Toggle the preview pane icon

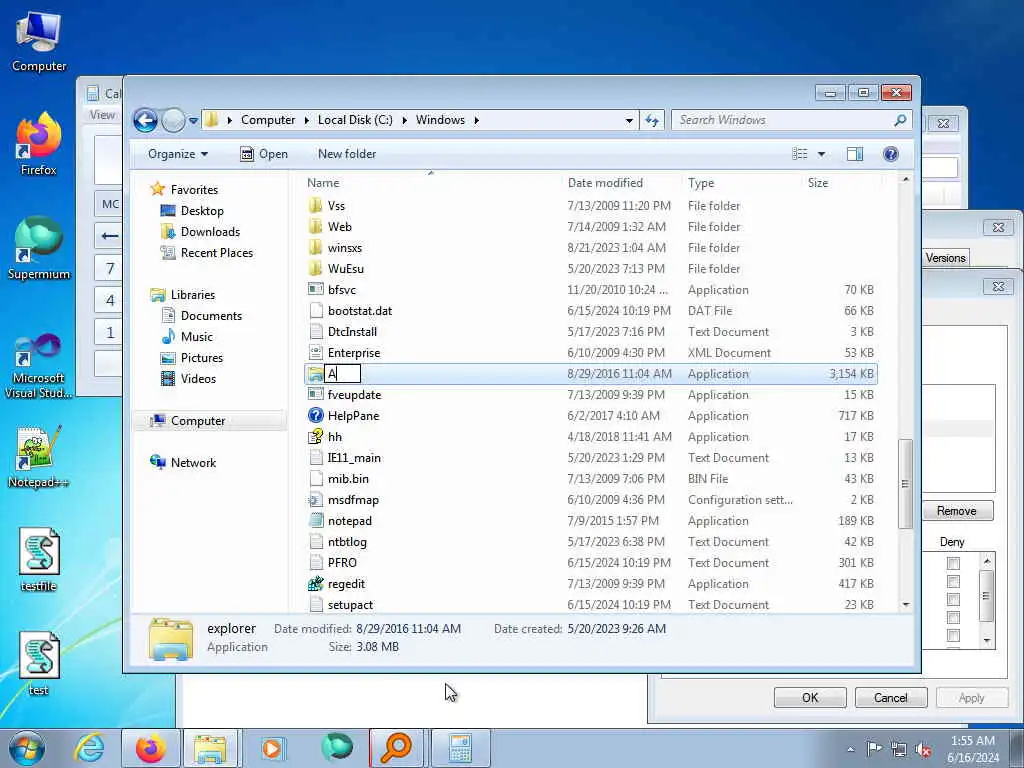(x=855, y=154)
